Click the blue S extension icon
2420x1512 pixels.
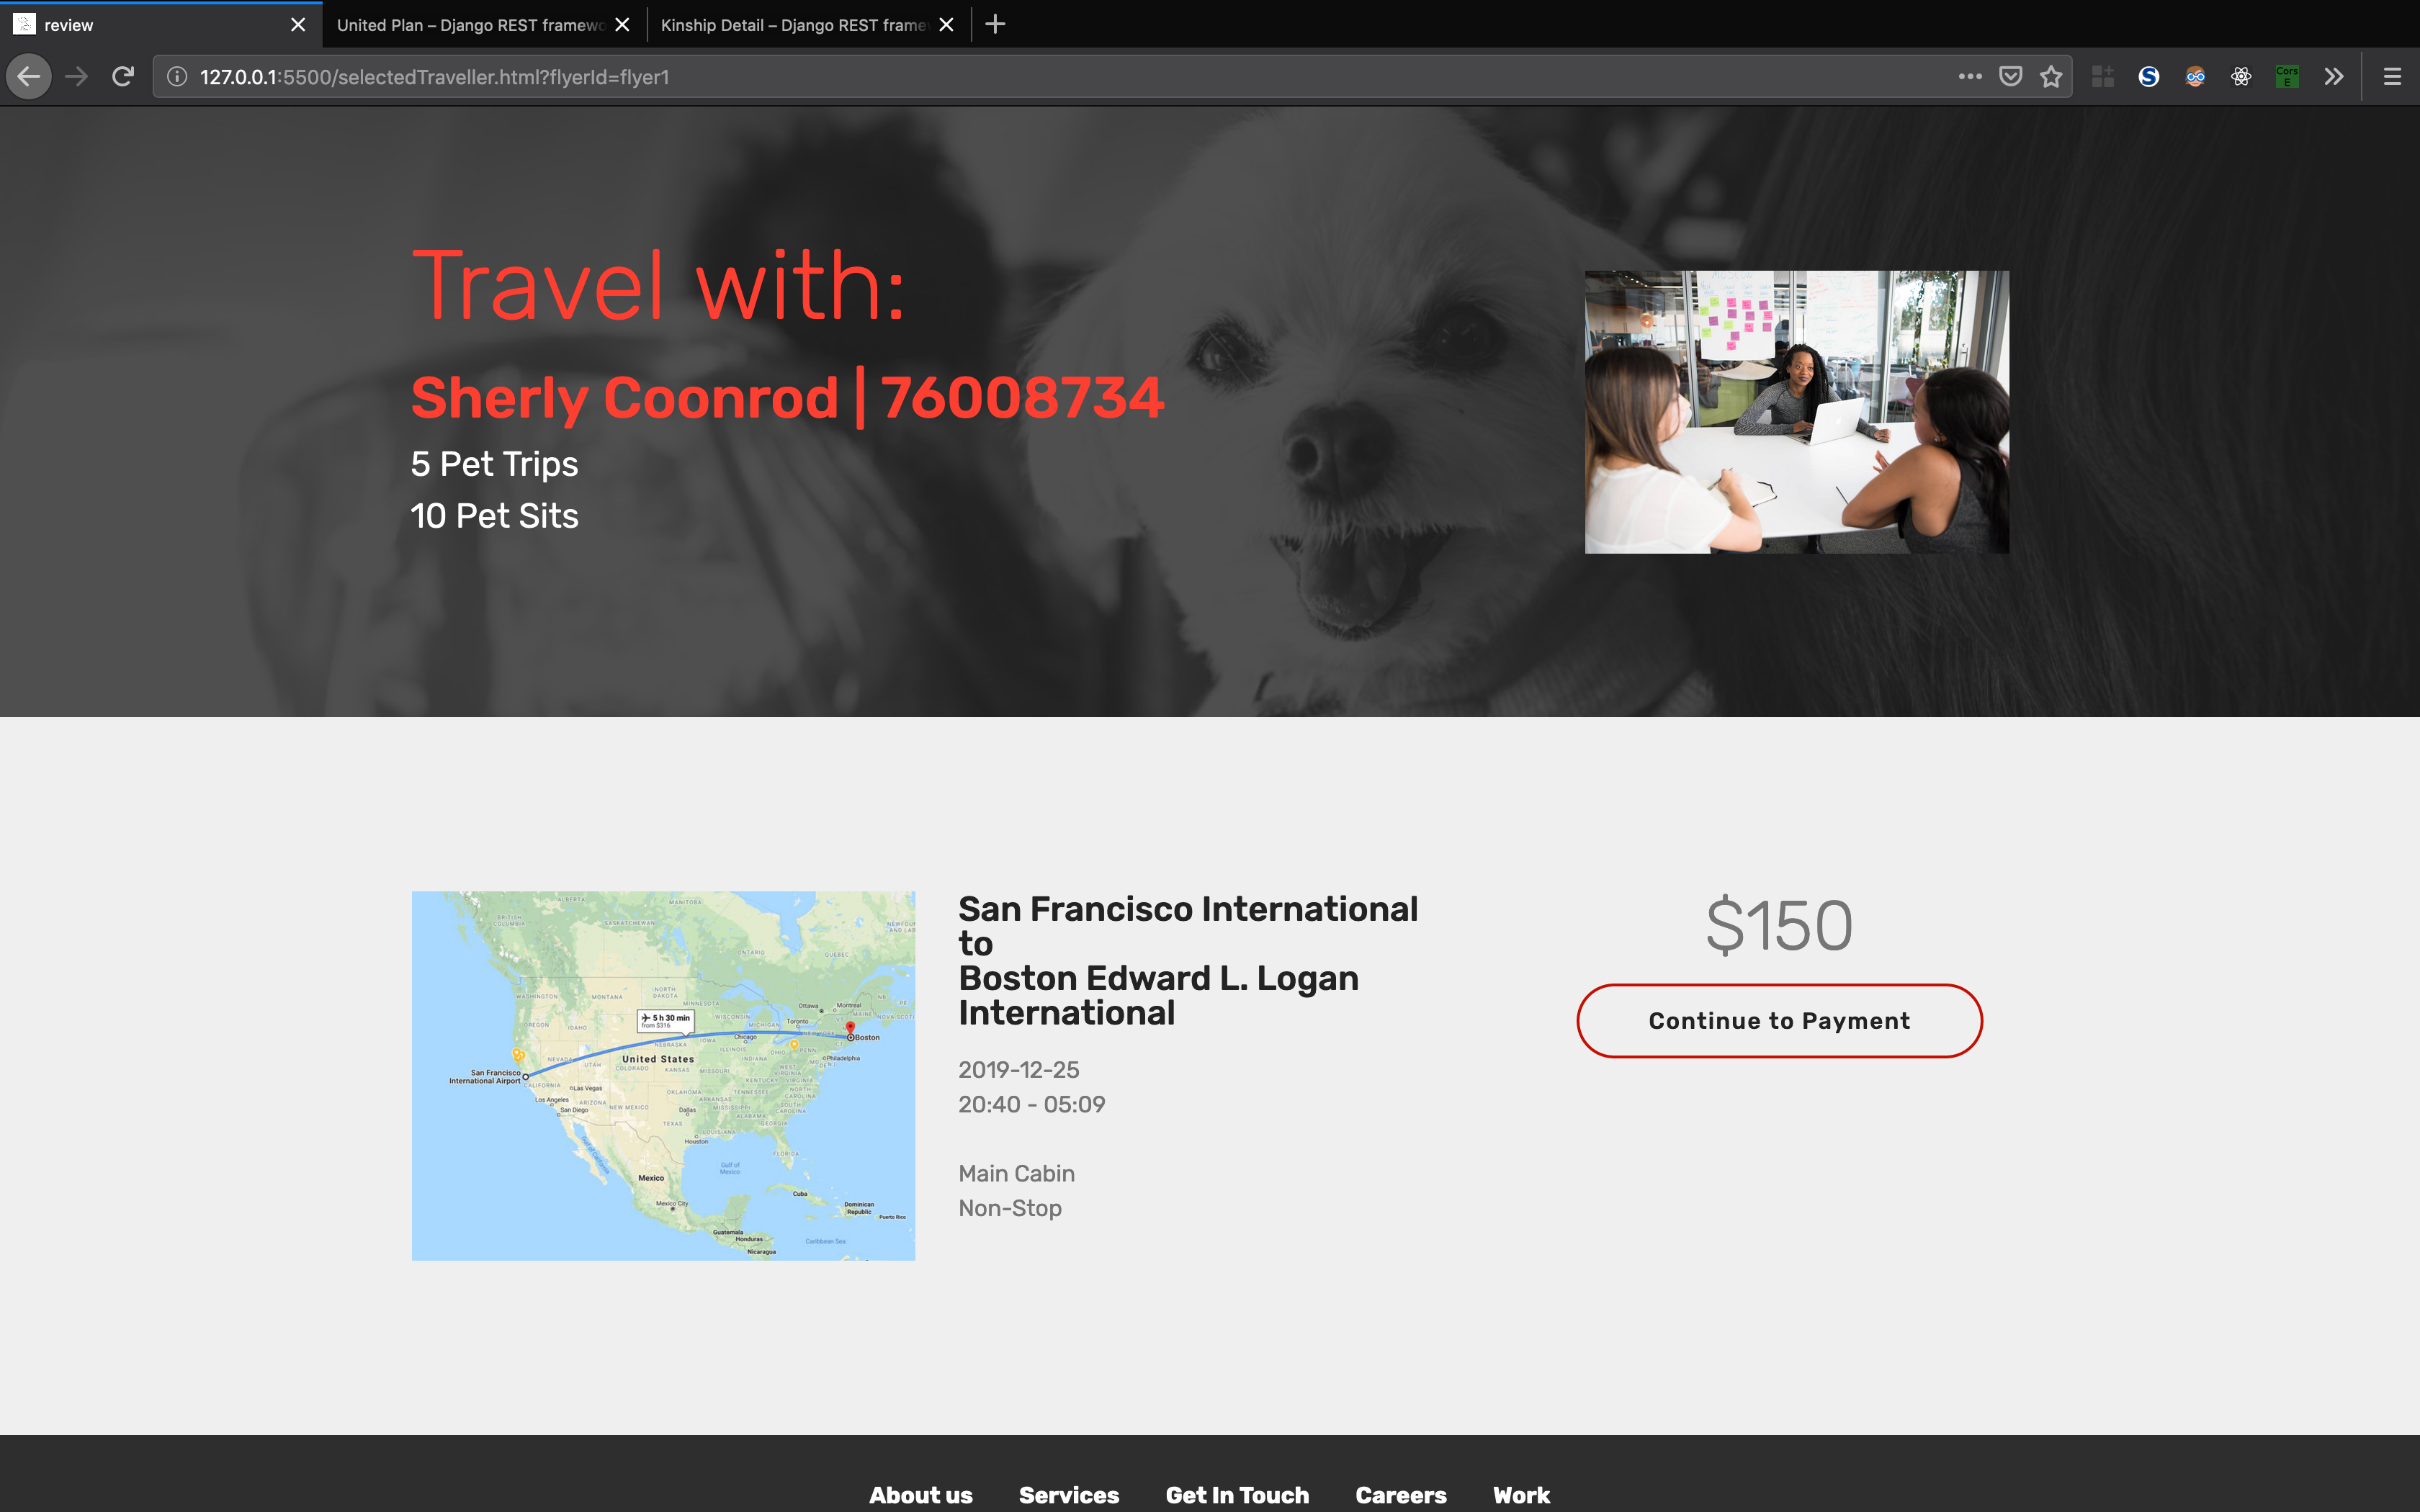2148,77
